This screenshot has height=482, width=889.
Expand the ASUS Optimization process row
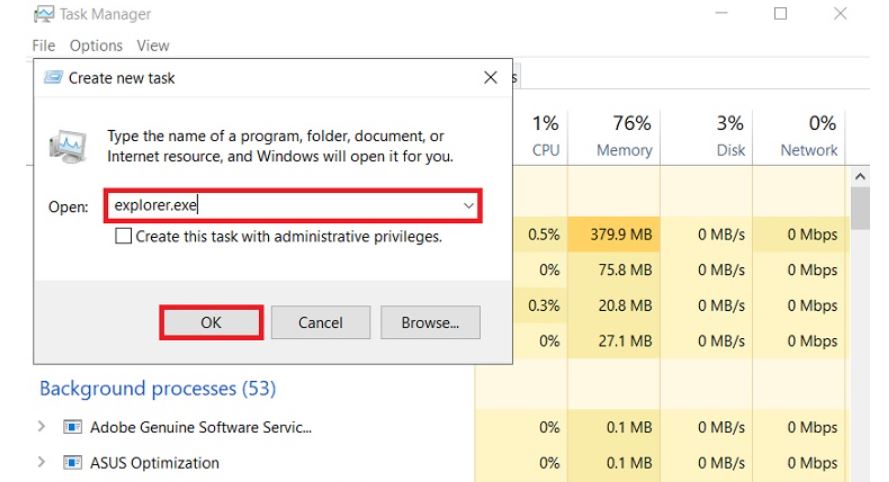tap(42, 463)
